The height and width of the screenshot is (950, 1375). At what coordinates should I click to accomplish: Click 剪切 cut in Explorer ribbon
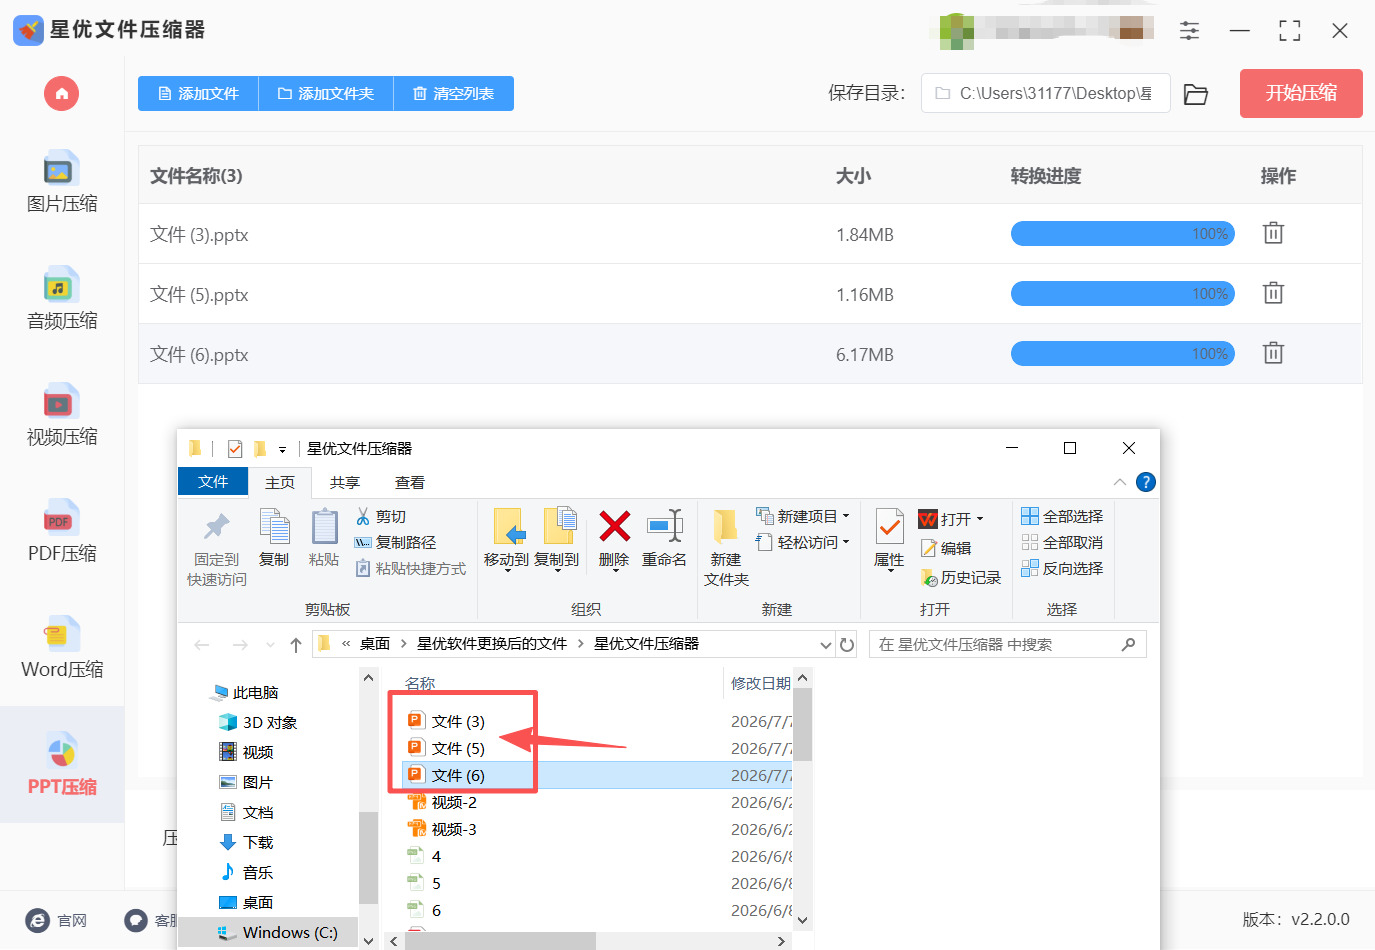(x=381, y=517)
